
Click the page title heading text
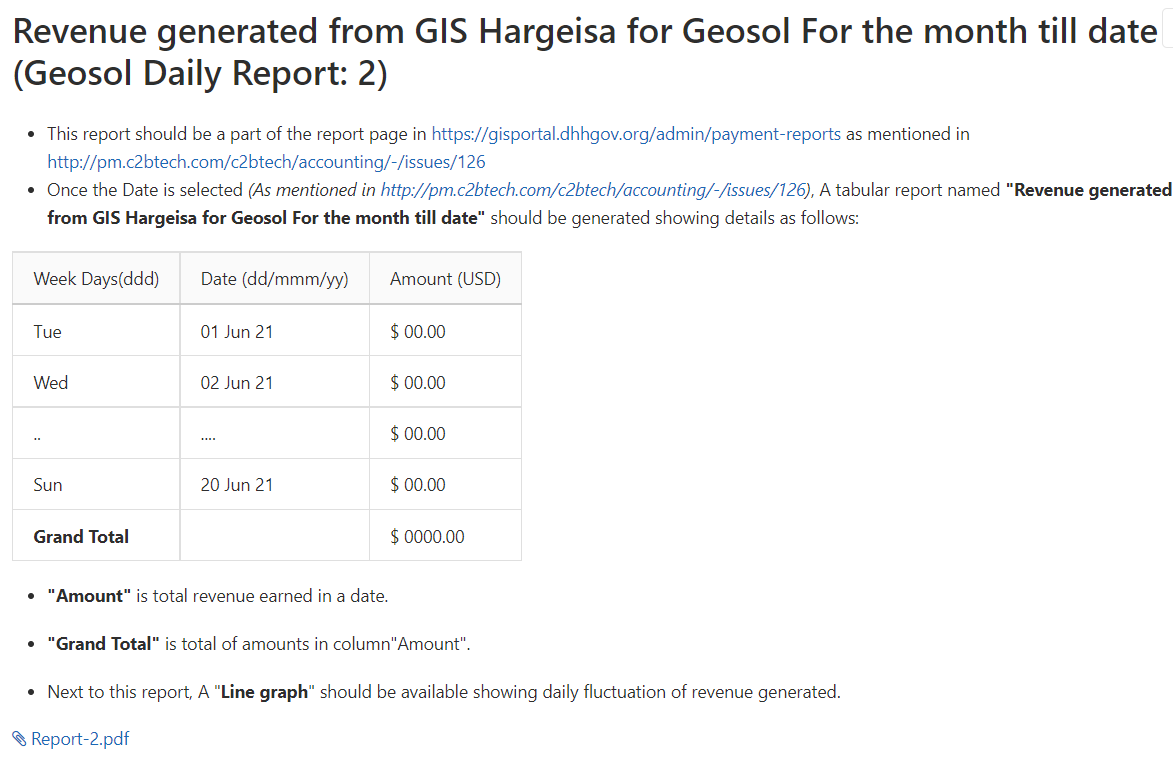(x=585, y=52)
